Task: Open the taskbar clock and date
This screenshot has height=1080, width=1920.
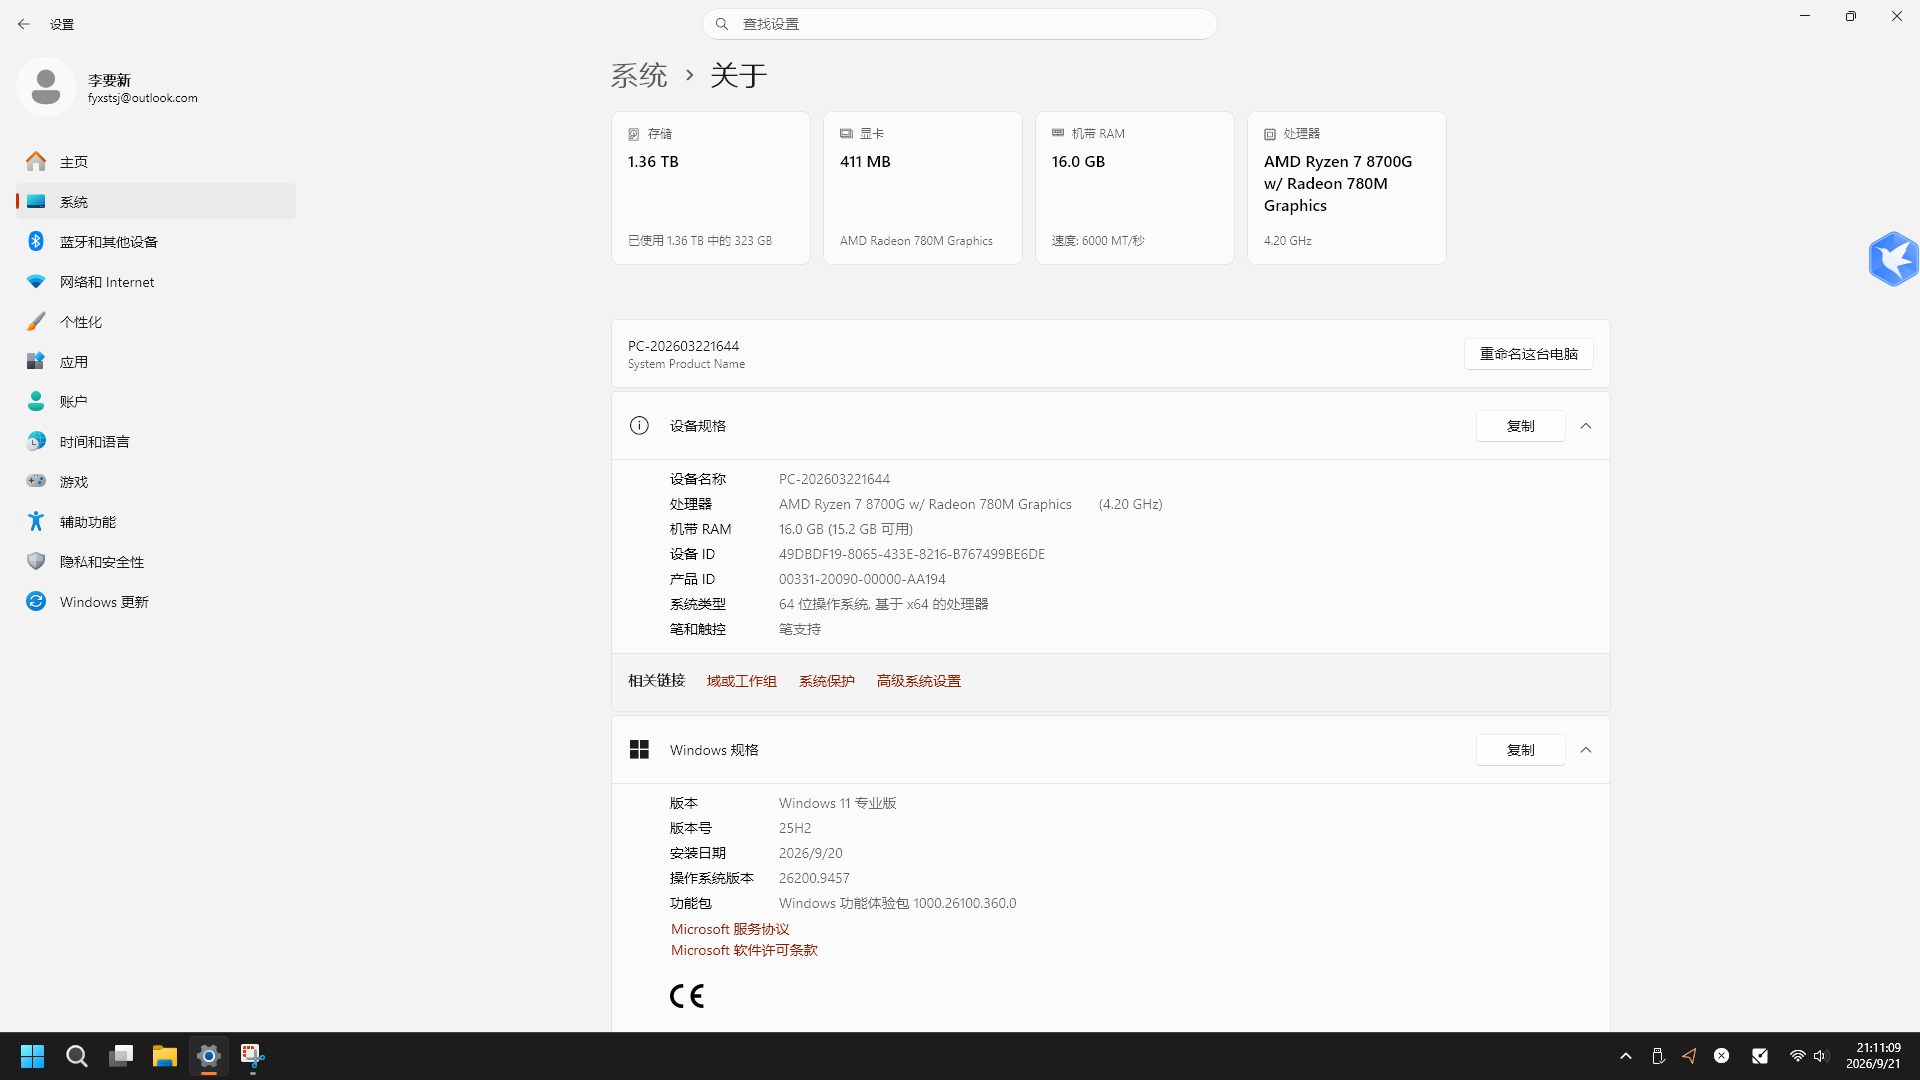Action: 1873,1056
